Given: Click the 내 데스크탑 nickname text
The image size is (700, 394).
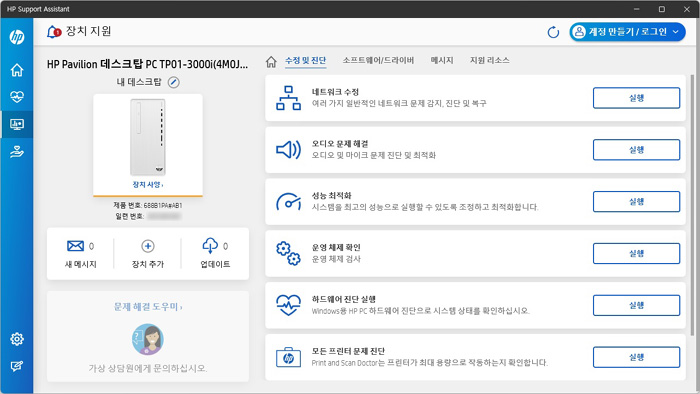Looking at the screenshot, I should 139,82.
